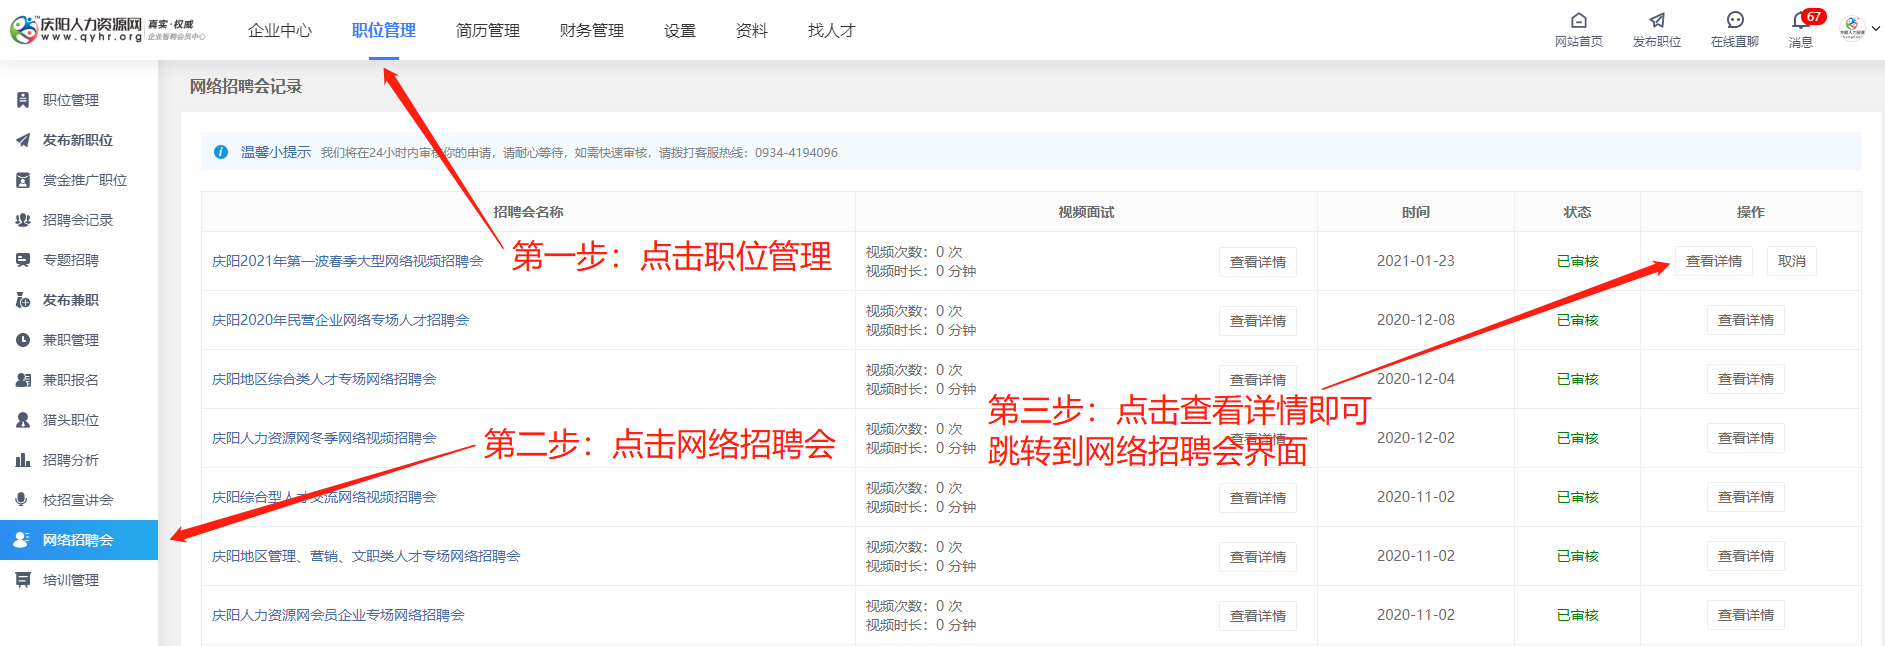Open 网站首页 home icon
Screen dimensions: 1885x646
1579,20
